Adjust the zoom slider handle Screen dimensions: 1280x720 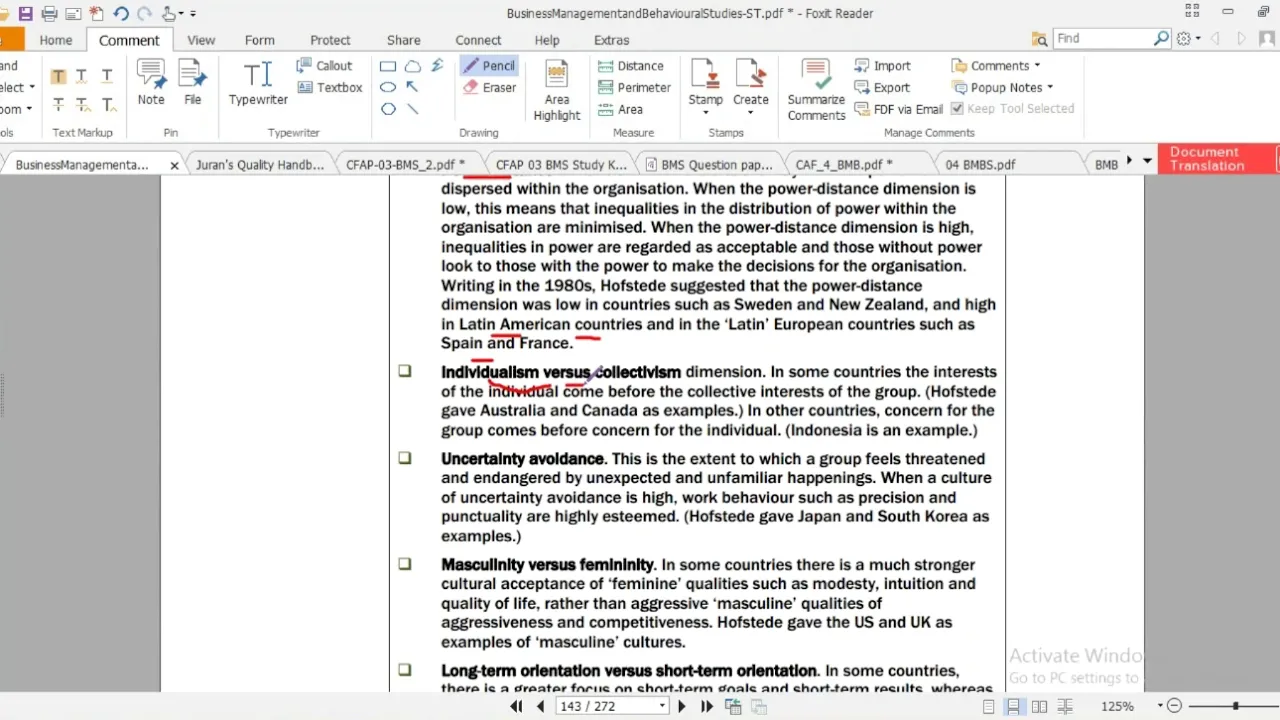1236,706
